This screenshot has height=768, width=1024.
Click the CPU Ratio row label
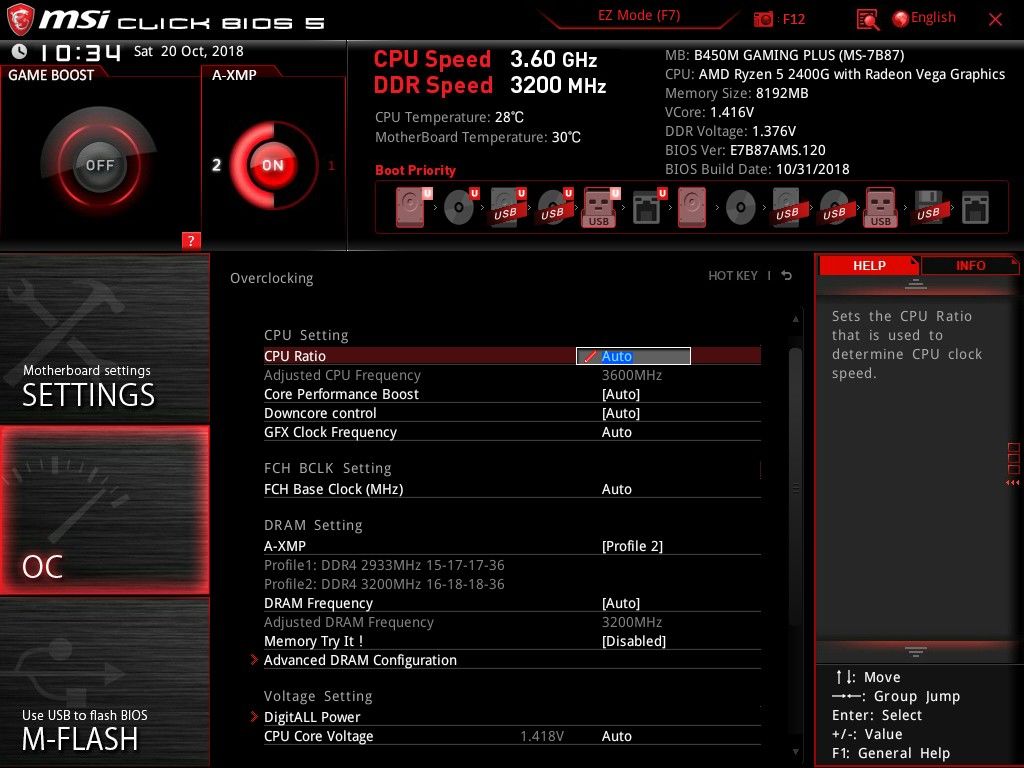[x=295, y=356]
